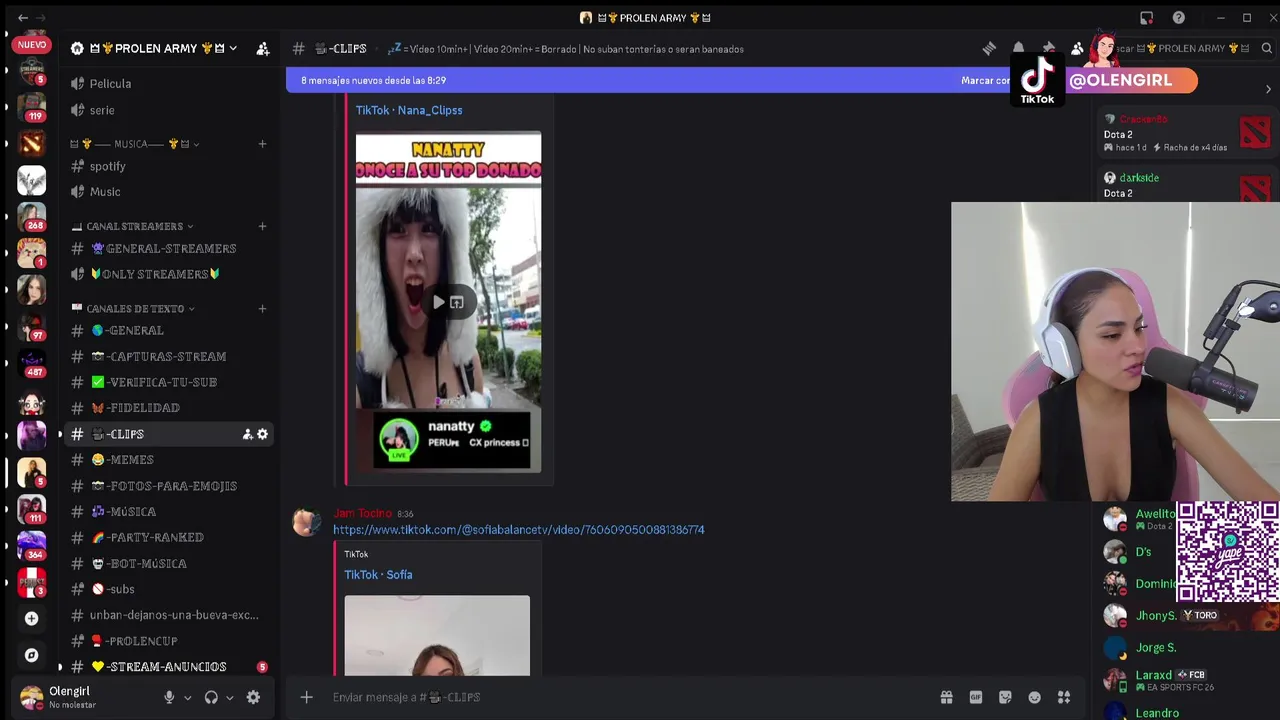
Task: Open the server with the 364 badge
Action: tap(32, 545)
